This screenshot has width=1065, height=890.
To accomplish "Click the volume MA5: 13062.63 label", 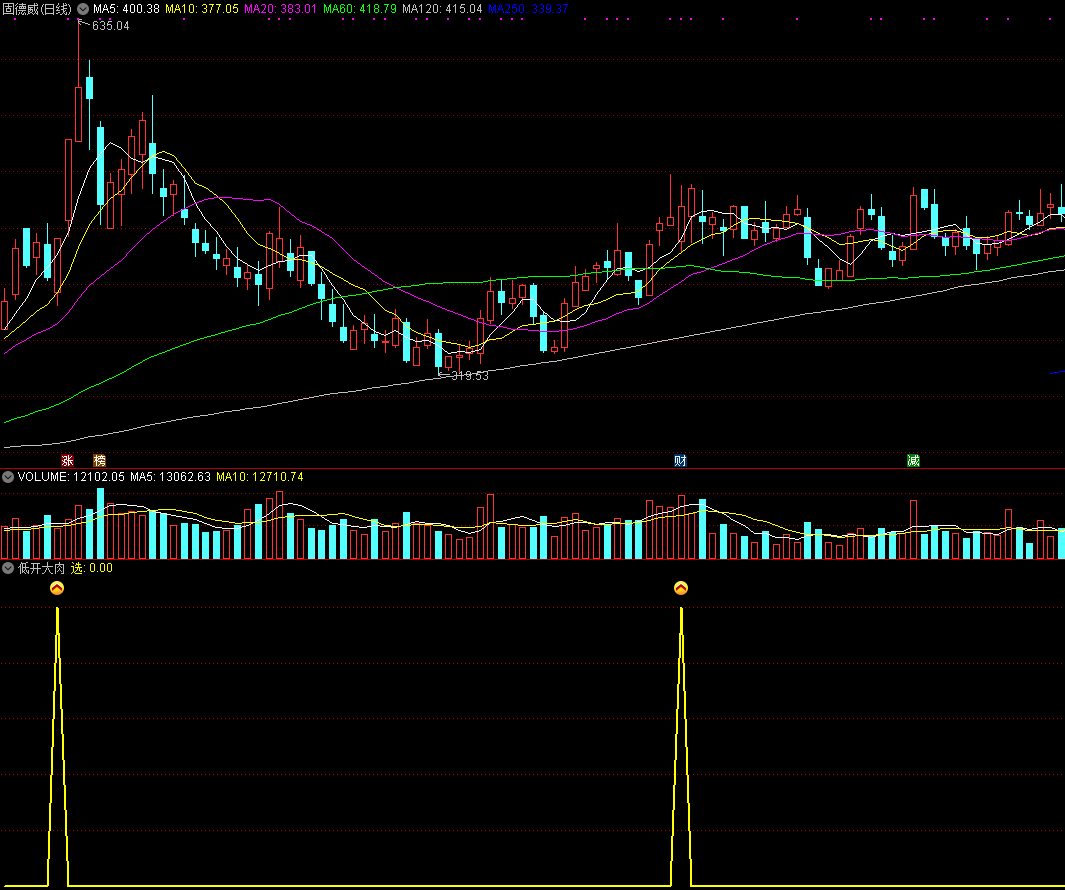I will coord(170,477).
